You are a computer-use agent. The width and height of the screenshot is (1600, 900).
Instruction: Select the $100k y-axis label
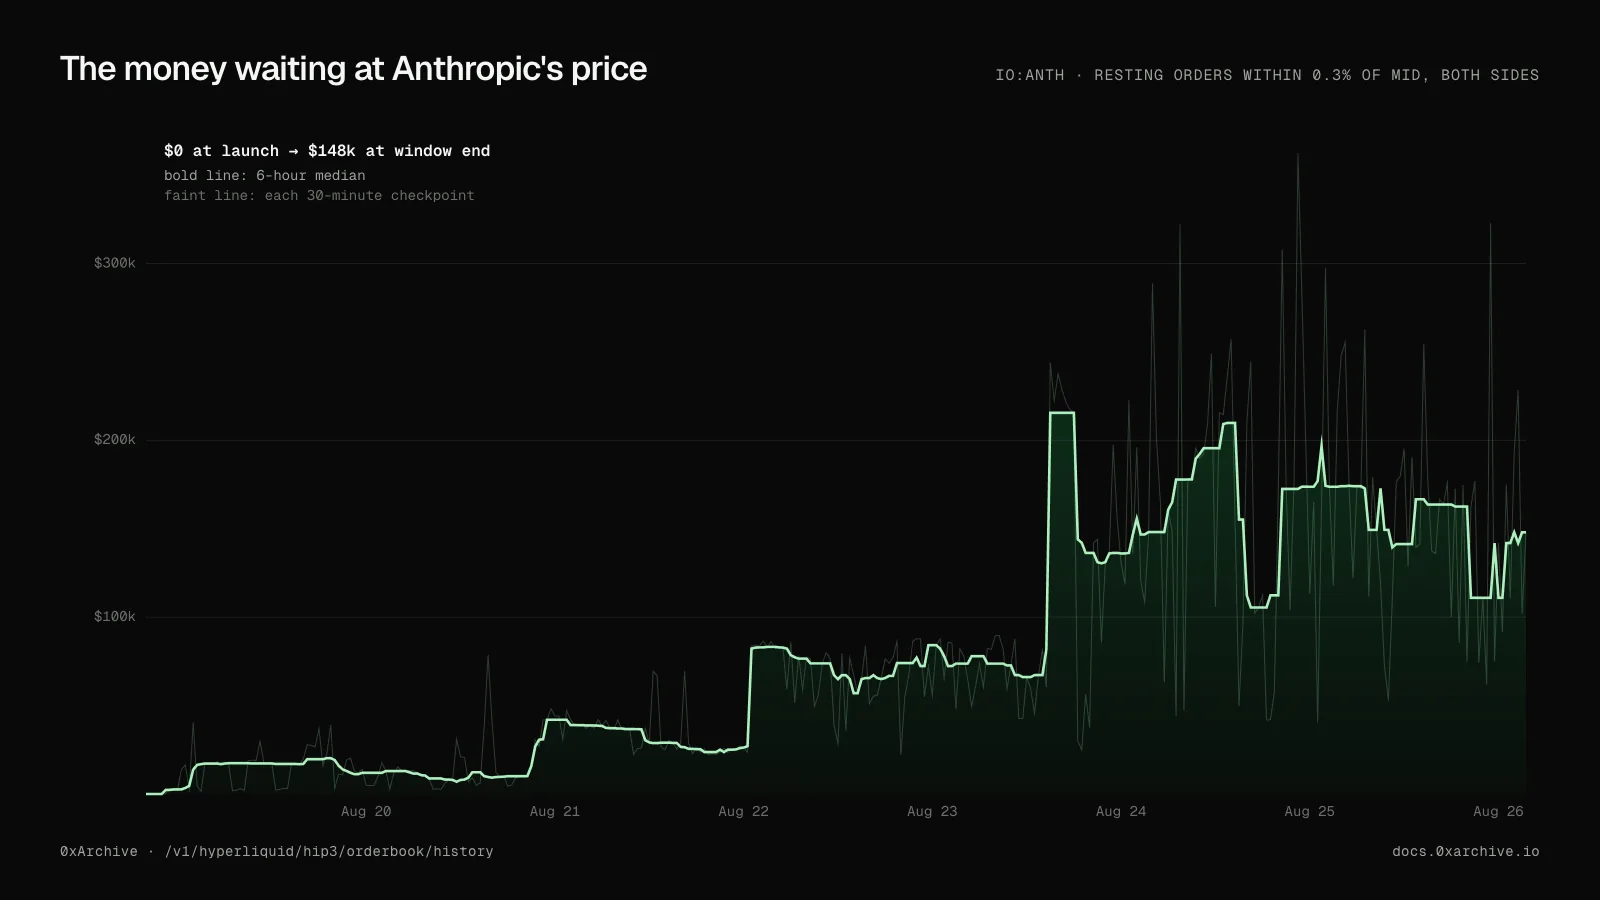point(115,616)
